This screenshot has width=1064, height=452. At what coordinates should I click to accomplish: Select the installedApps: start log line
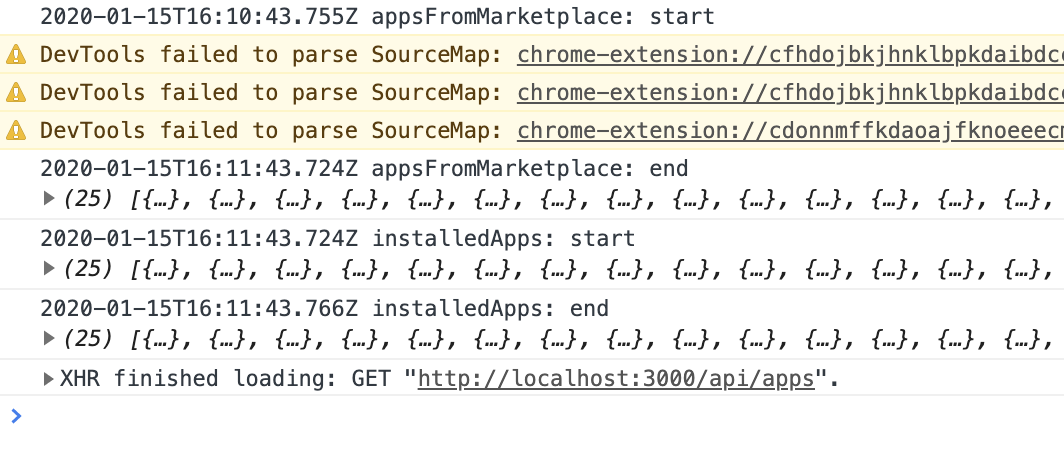tap(337, 238)
